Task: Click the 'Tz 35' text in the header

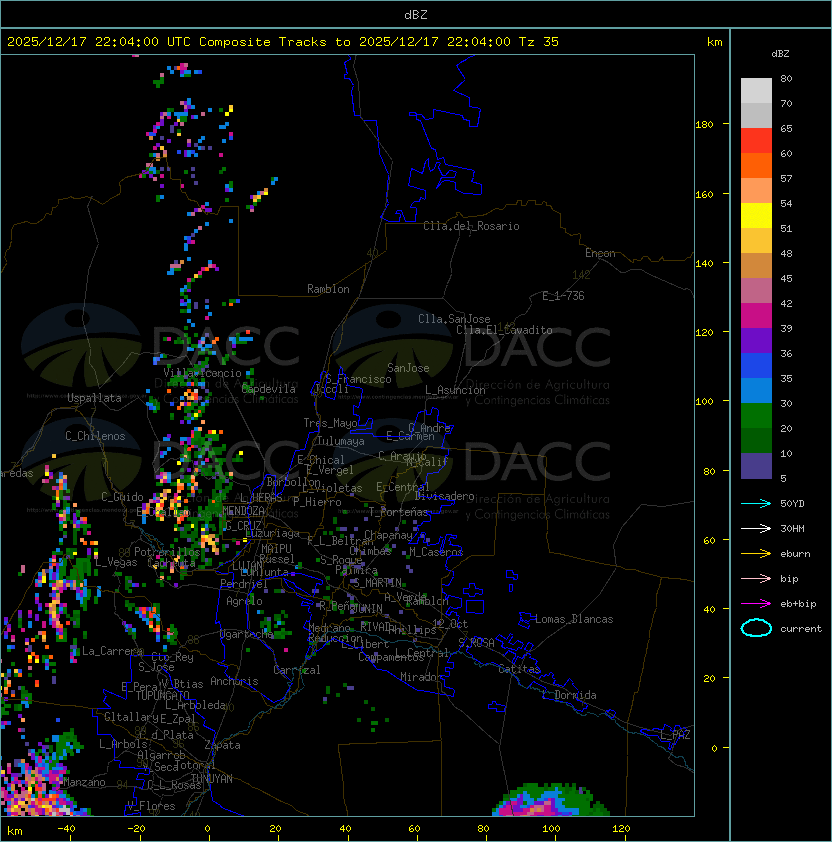Action: (539, 42)
